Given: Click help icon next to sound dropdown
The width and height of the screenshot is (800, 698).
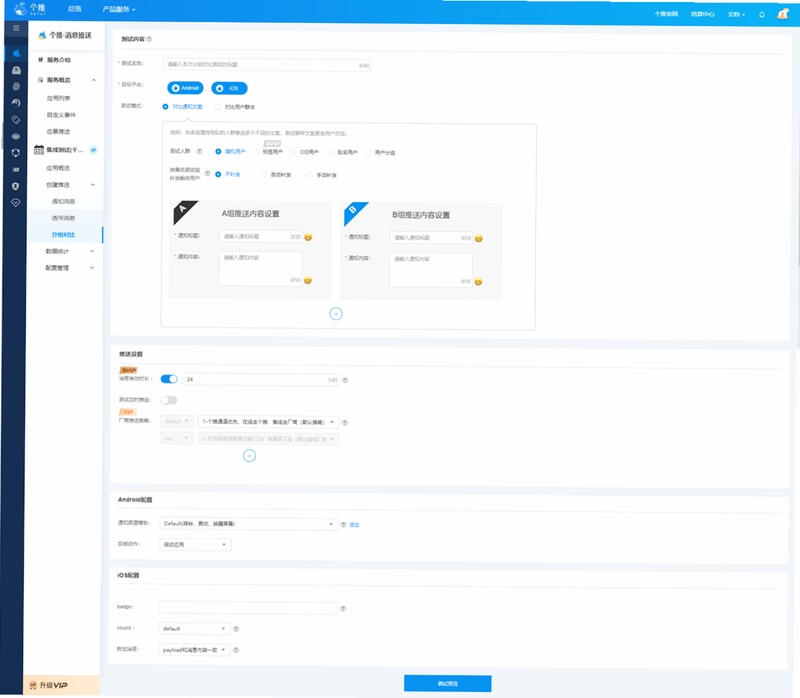Looking at the screenshot, I should pos(236,629).
